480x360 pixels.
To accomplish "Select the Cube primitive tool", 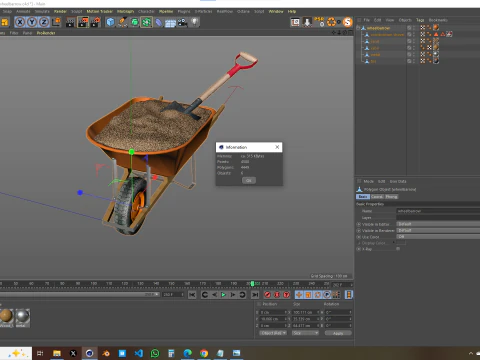I will 110,22.
